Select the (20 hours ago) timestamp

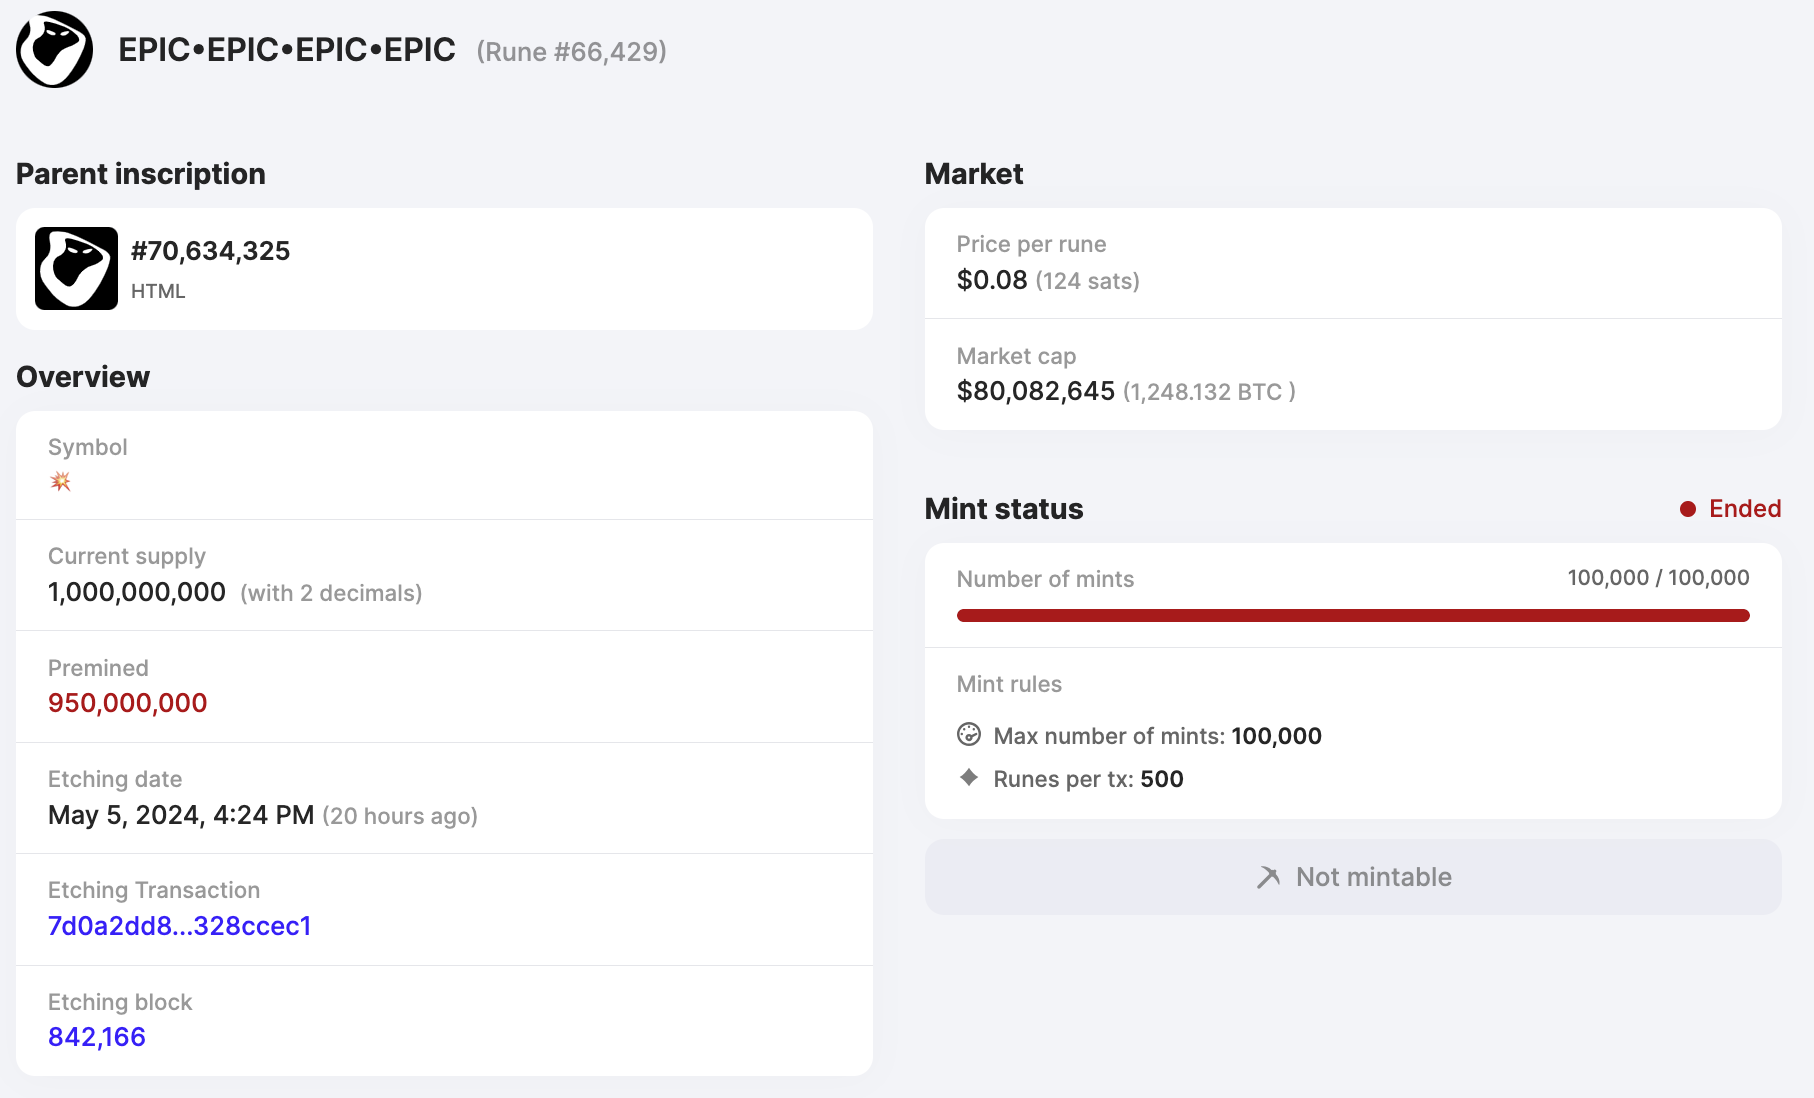coord(400,816)
